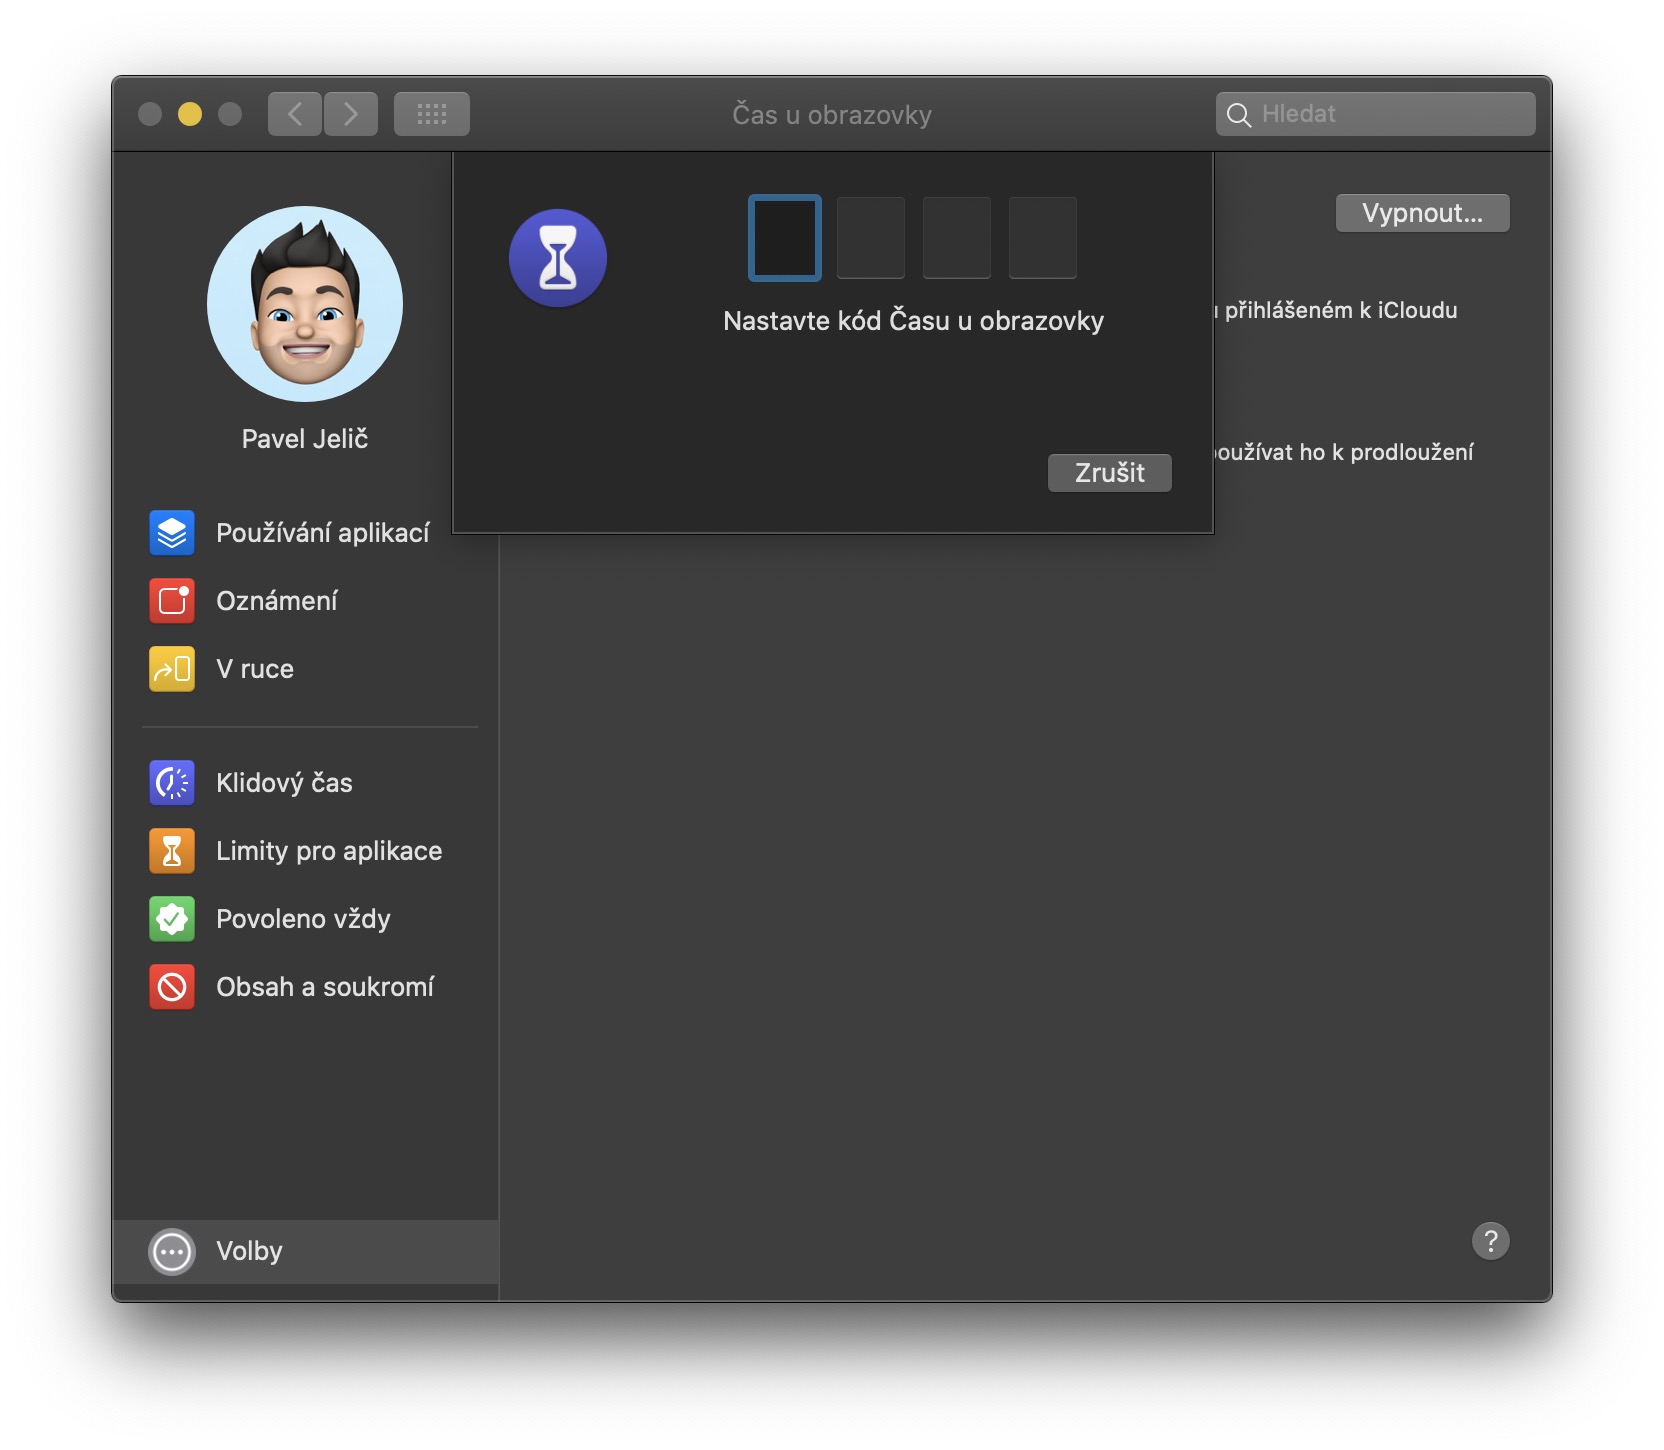The height and width of the screenshot is (1450, 1664).
Task: Cancel passcode dialog with Zrušit
Action: (1110, 473)
